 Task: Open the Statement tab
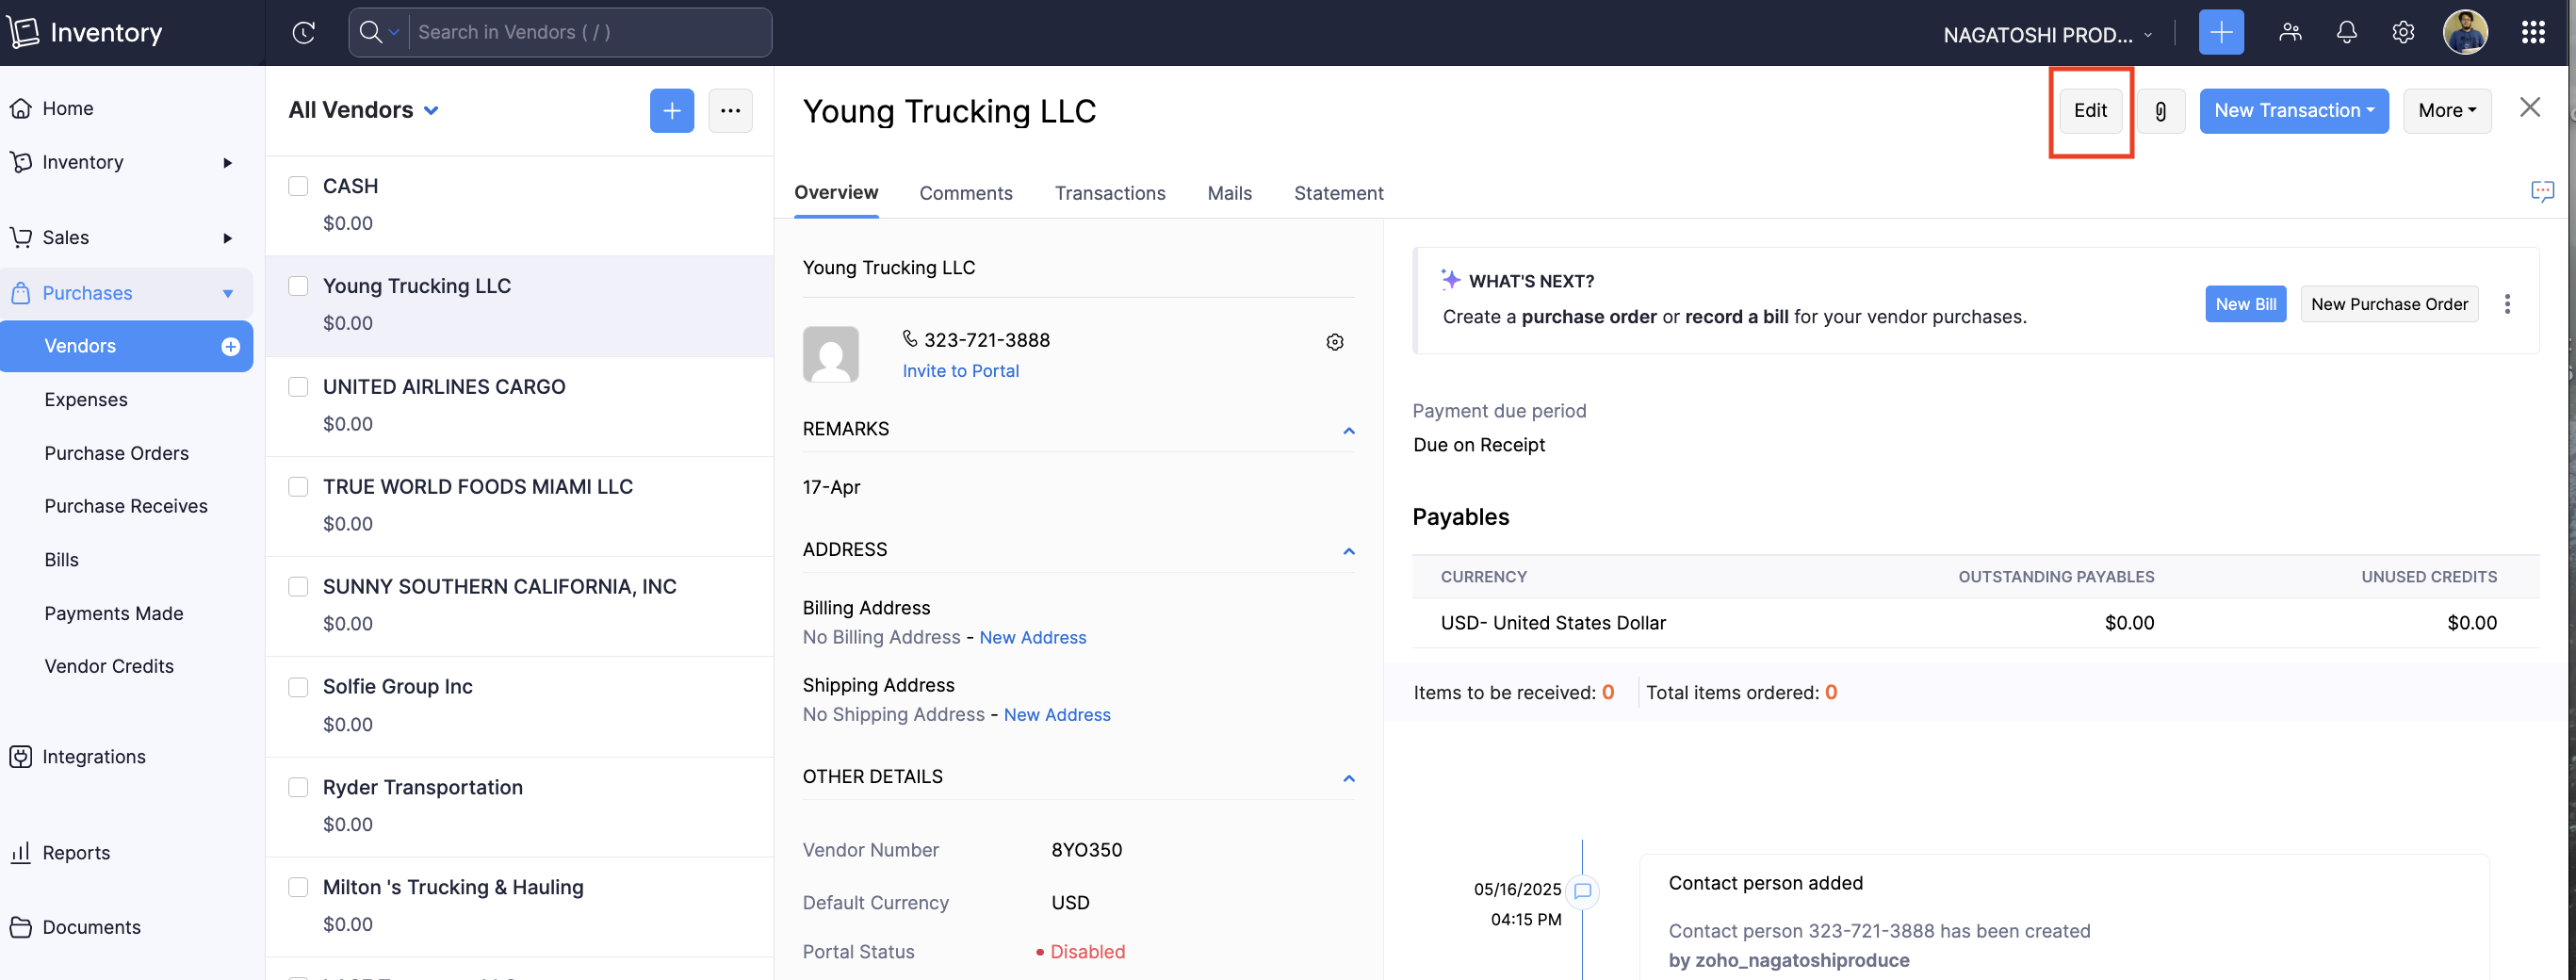click(1338, 193)
